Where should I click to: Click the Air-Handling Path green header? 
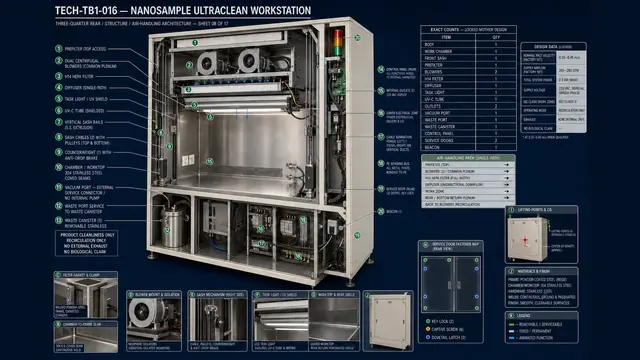point(468,158)
